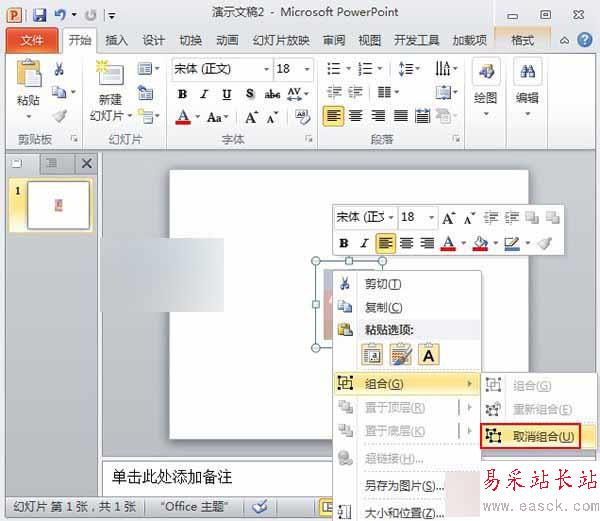Click mini toolbar increase font size icon
Image resolution: width=600 pixels, height=521 pixels.
click(x=448, y=218)
